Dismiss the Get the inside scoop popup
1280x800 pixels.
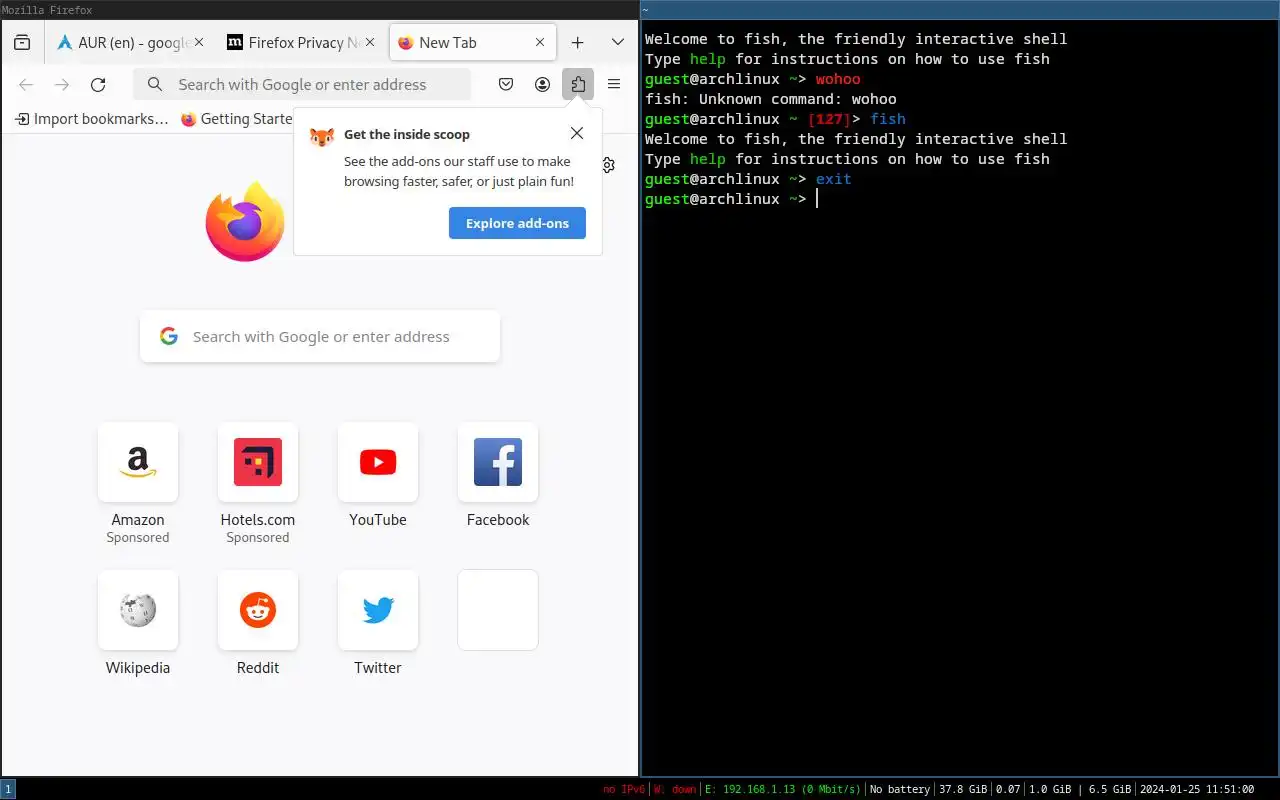pos(576,133)
